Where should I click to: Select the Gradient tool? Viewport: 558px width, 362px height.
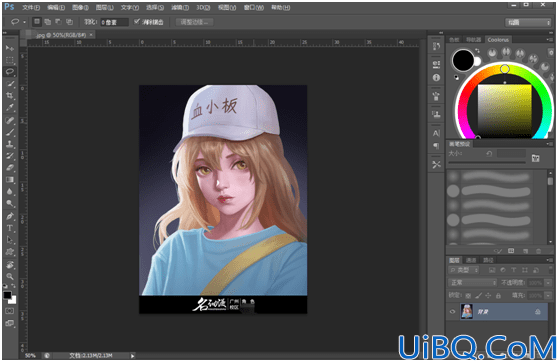click(x=10, y=179)
